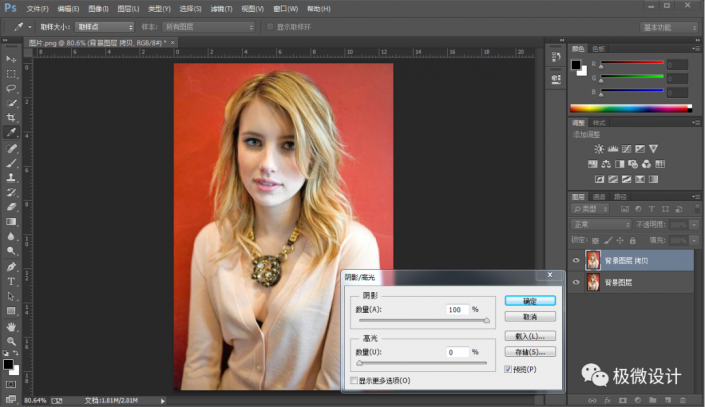This screenshot has height=407, width=705.
Task: Choose the Zoom tool in toolbox
Action: tap(11, 341)
